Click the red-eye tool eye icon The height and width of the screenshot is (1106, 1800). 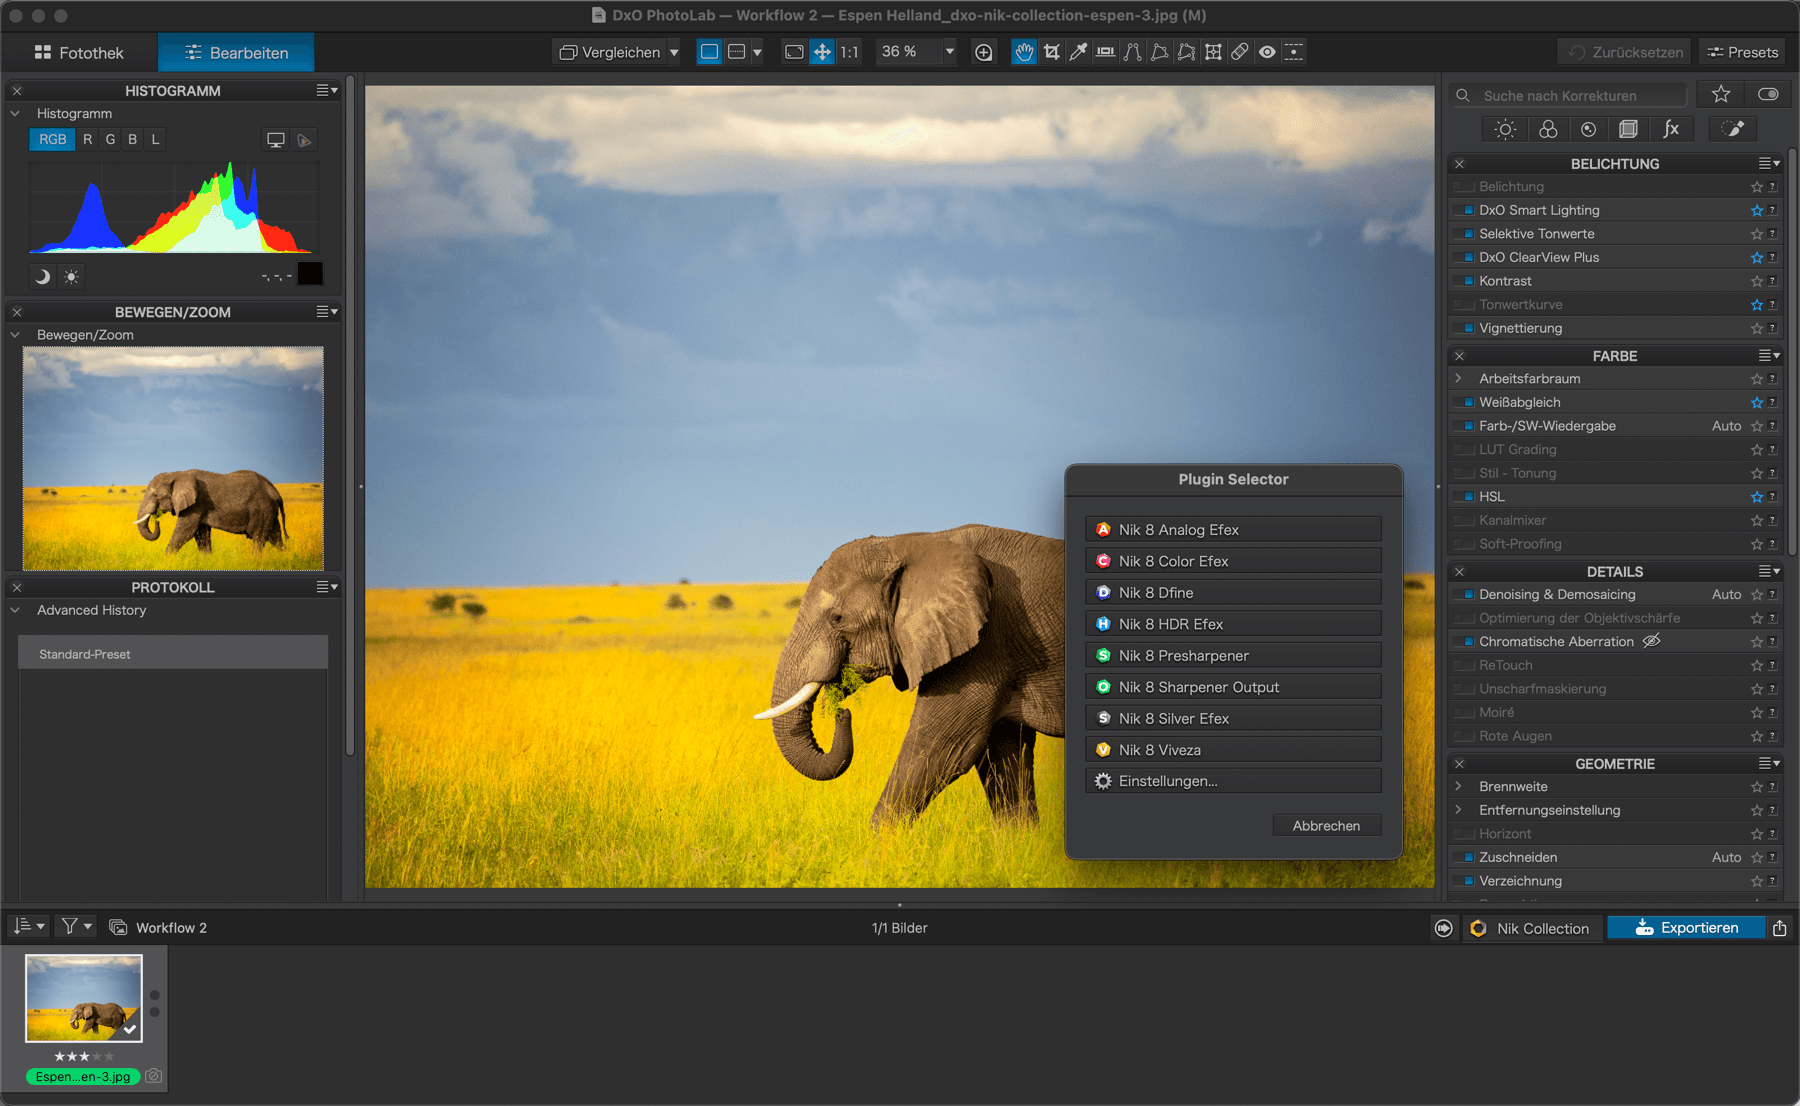[x=1267, y=52]
